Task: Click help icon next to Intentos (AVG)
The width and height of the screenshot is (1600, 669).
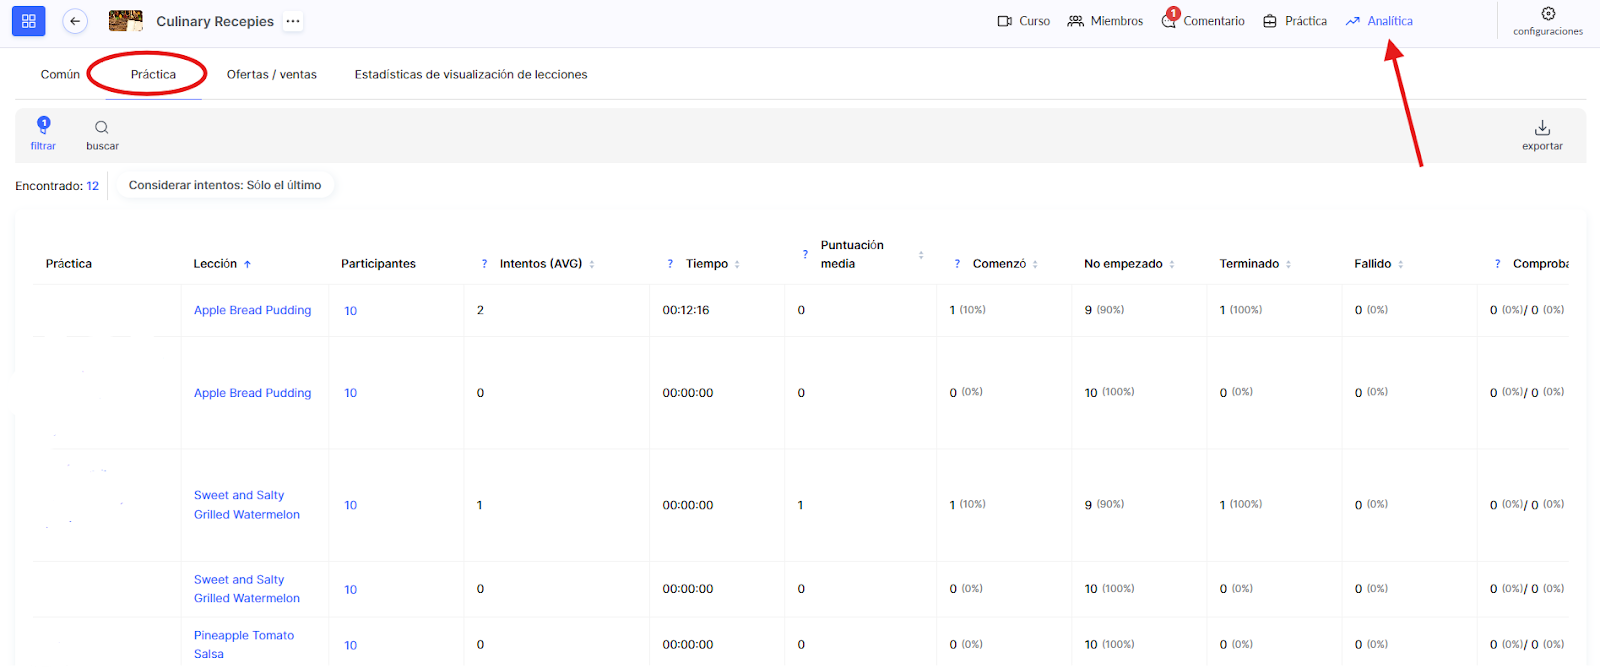Action: click(485, 264)
